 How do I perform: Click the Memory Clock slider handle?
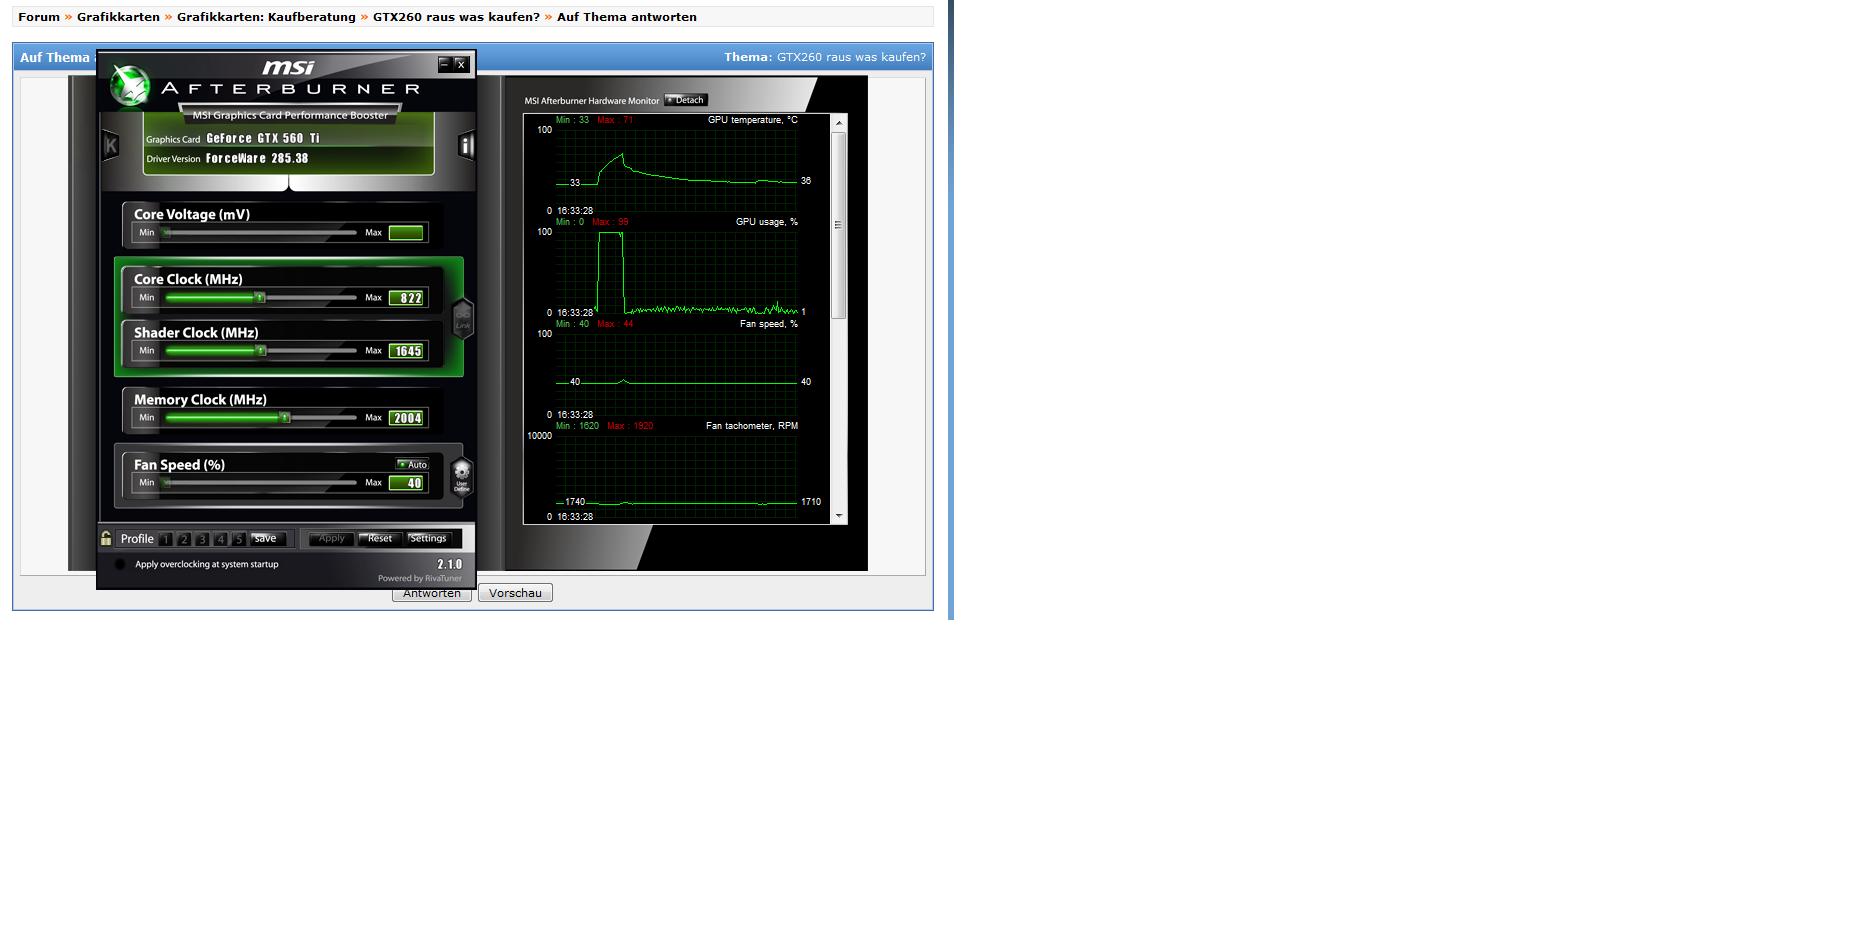pos(285,417)
